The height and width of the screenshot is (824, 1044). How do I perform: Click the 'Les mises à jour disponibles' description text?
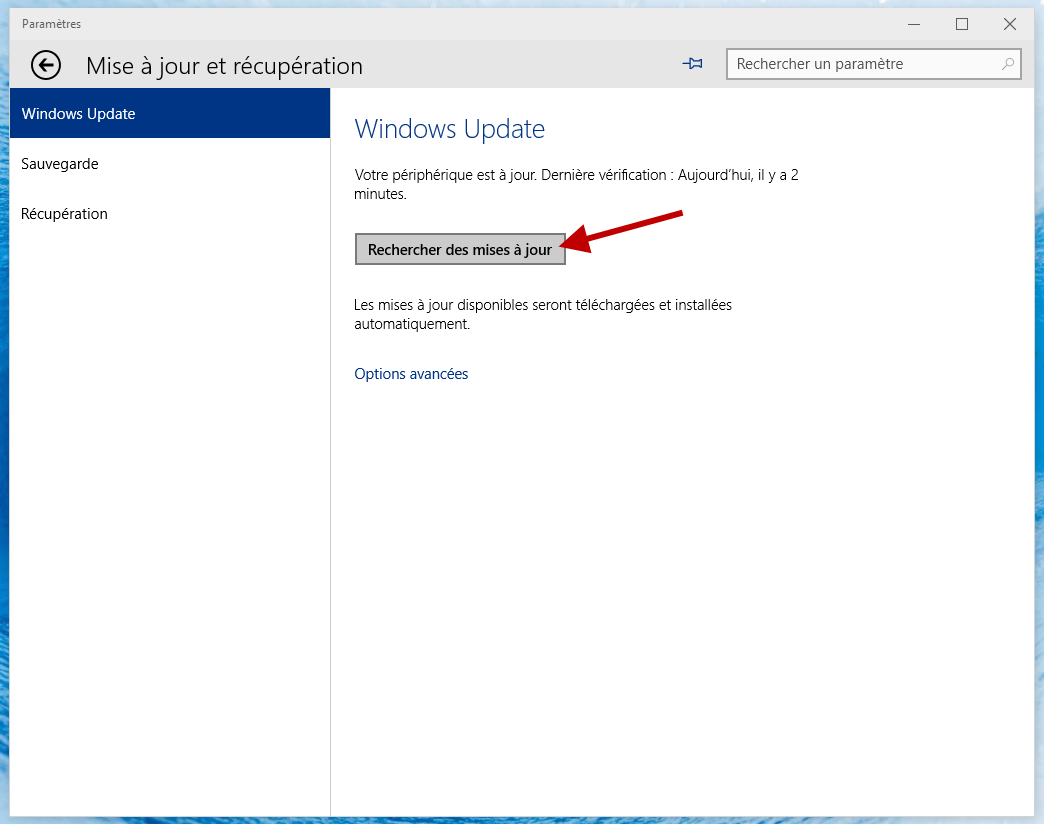pos(543,314)
